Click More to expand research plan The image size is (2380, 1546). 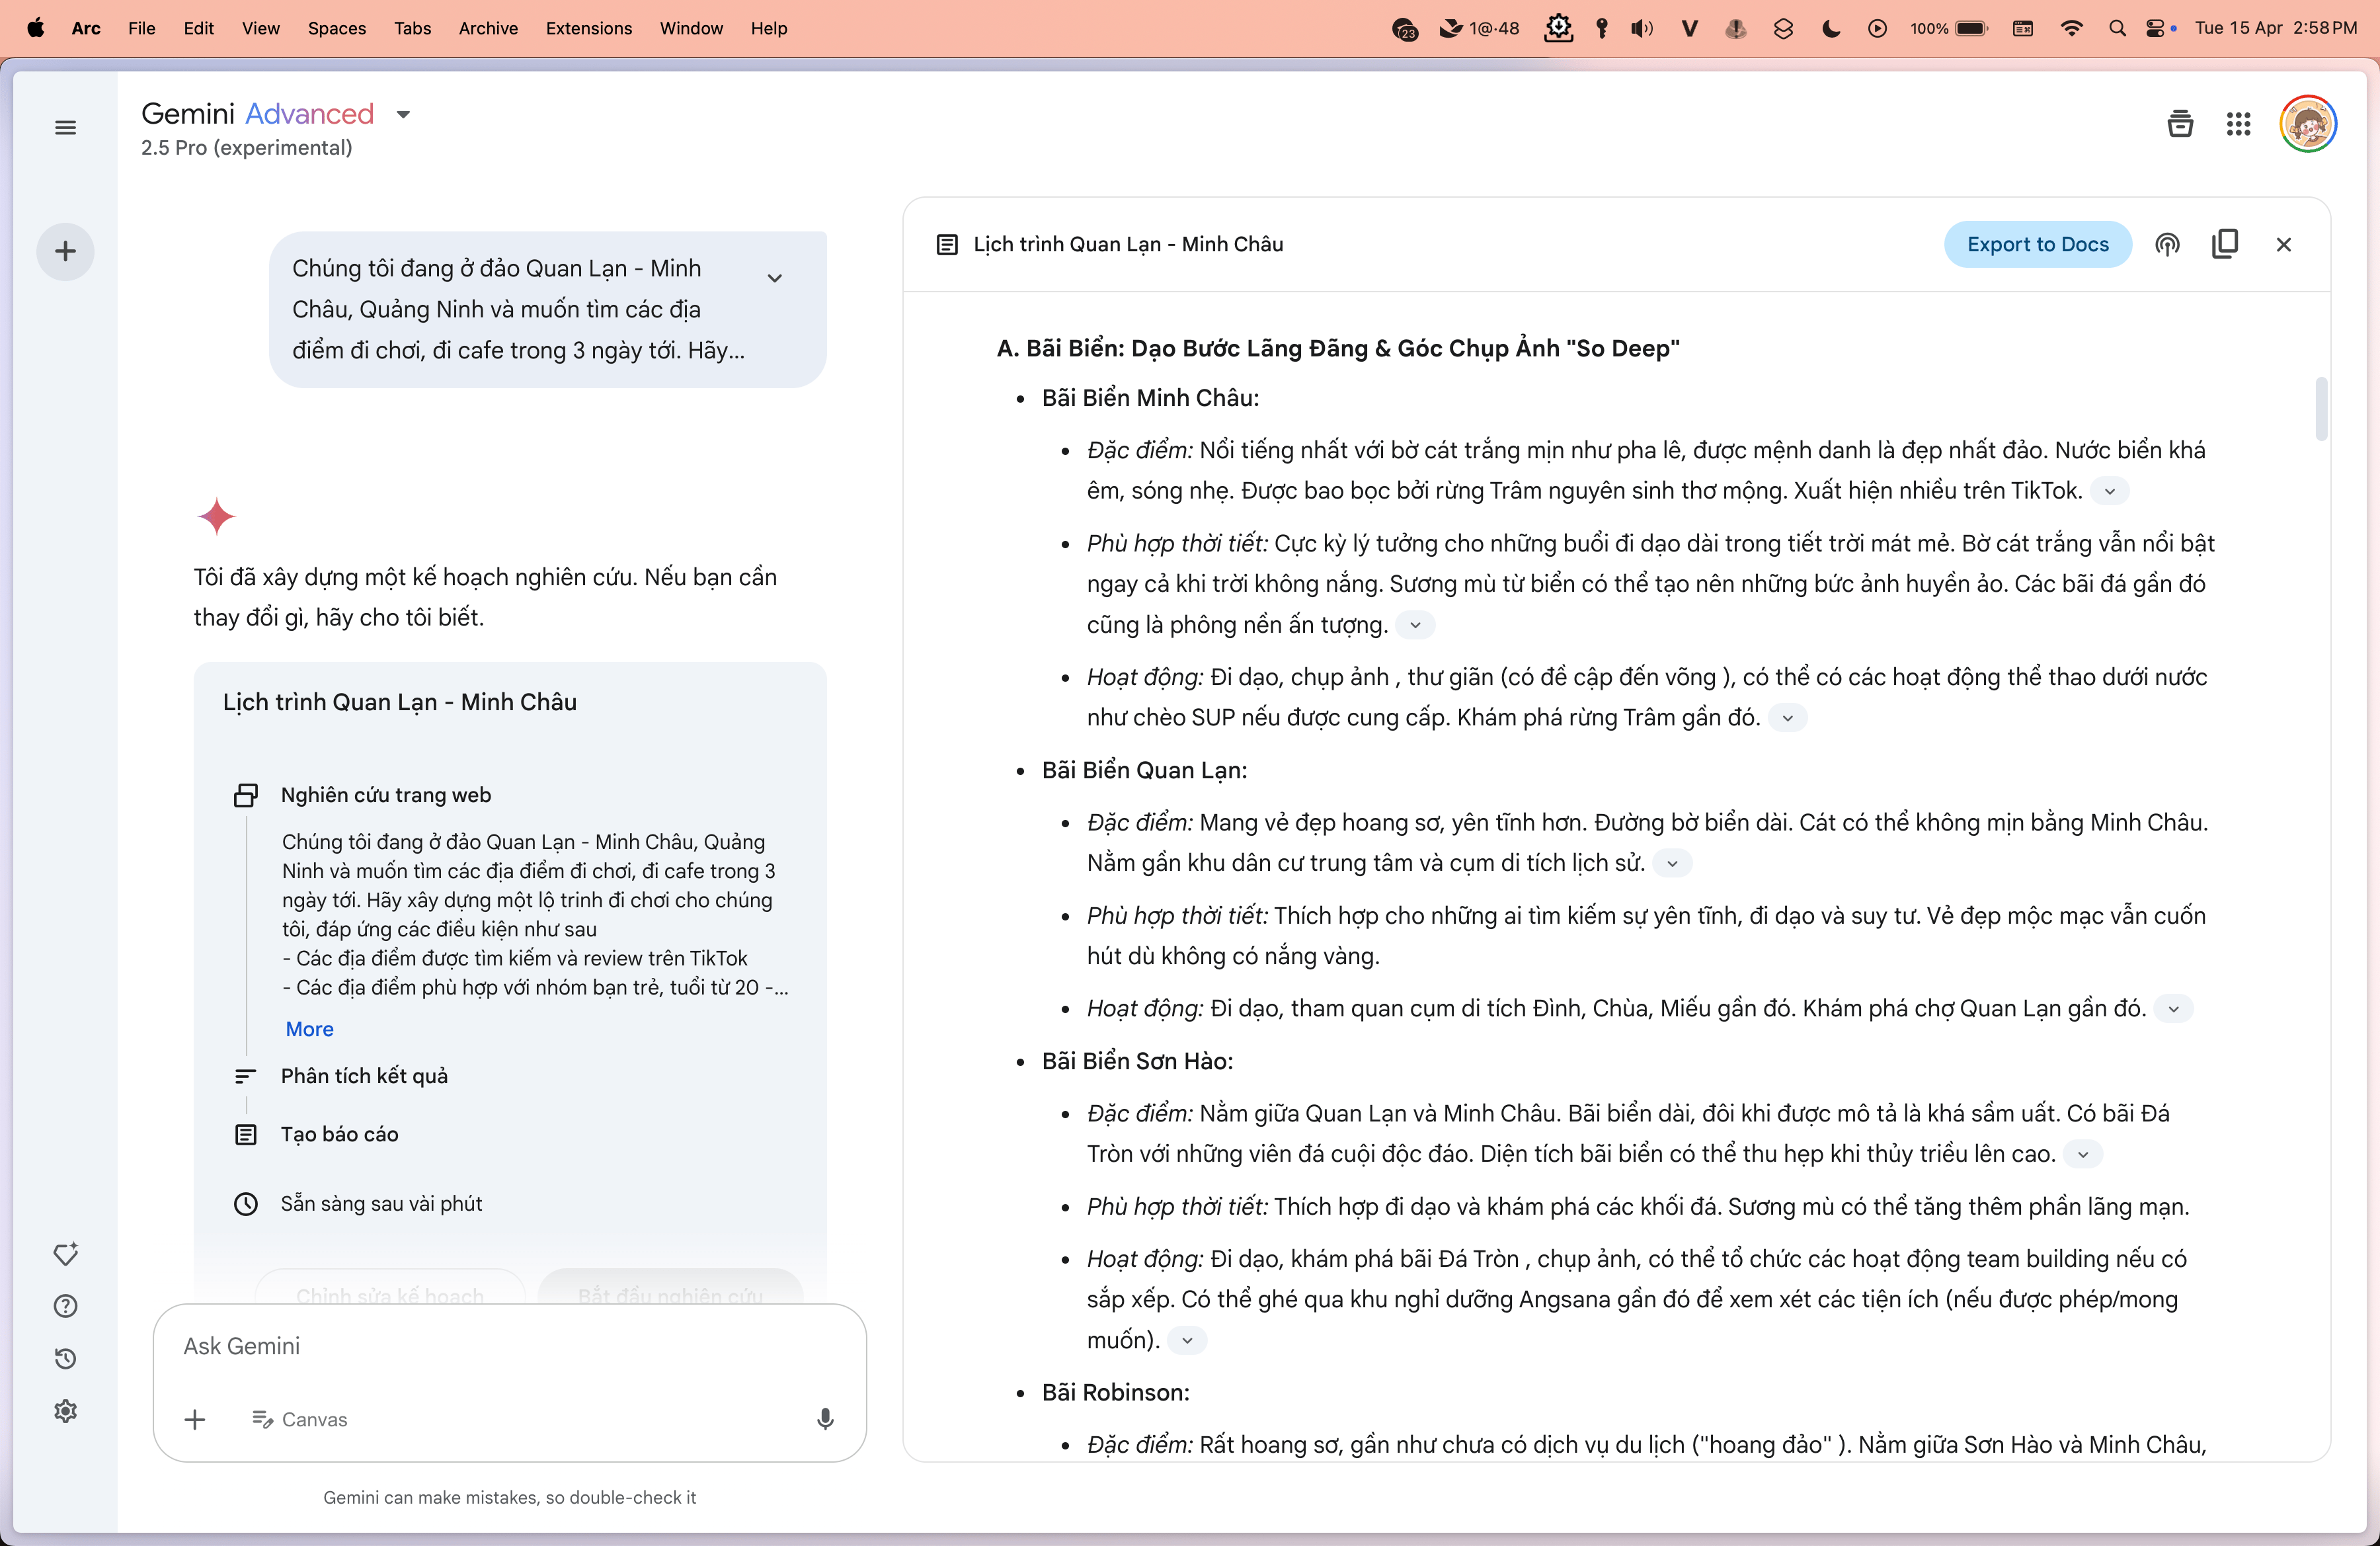pyautogui.click(x=309, y=1029)
